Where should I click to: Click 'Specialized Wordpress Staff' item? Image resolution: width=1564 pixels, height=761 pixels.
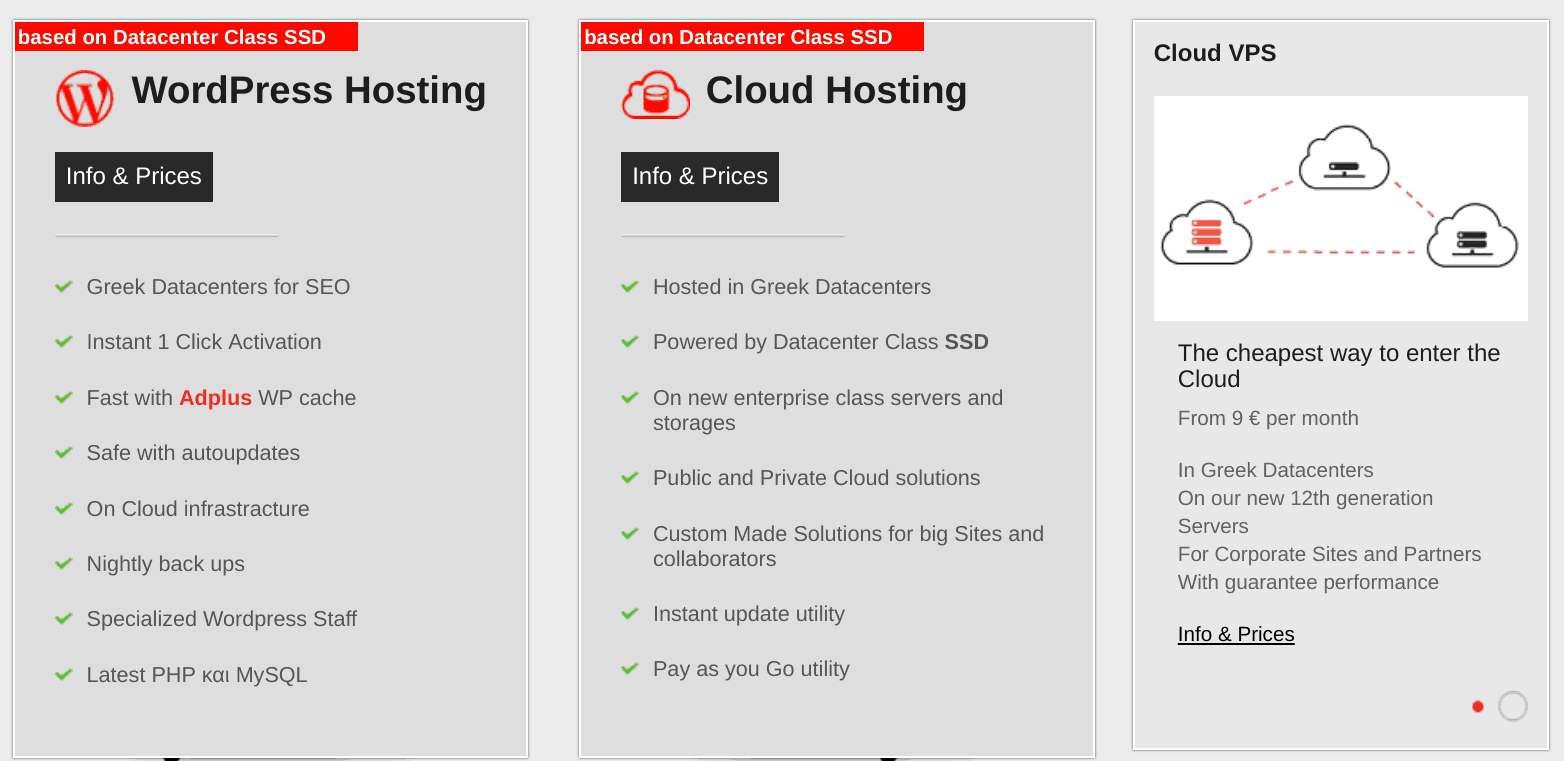(x=222, y=619)
